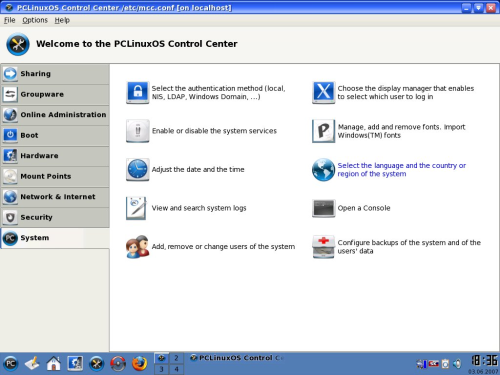Click the network monitor tray icon
Screen dimensions: 500x375
point(421,364)
